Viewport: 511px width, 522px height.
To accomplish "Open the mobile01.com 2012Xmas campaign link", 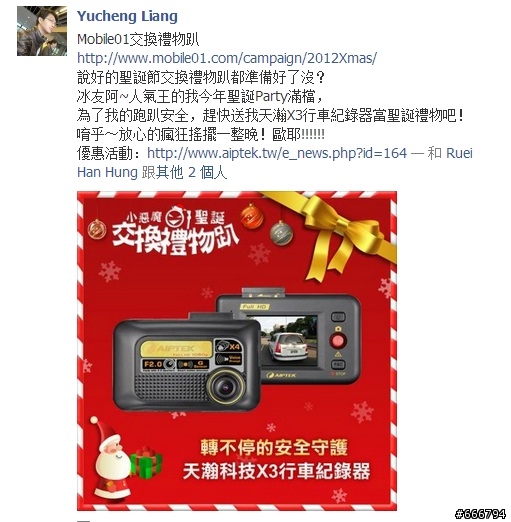I will (227, 58).
